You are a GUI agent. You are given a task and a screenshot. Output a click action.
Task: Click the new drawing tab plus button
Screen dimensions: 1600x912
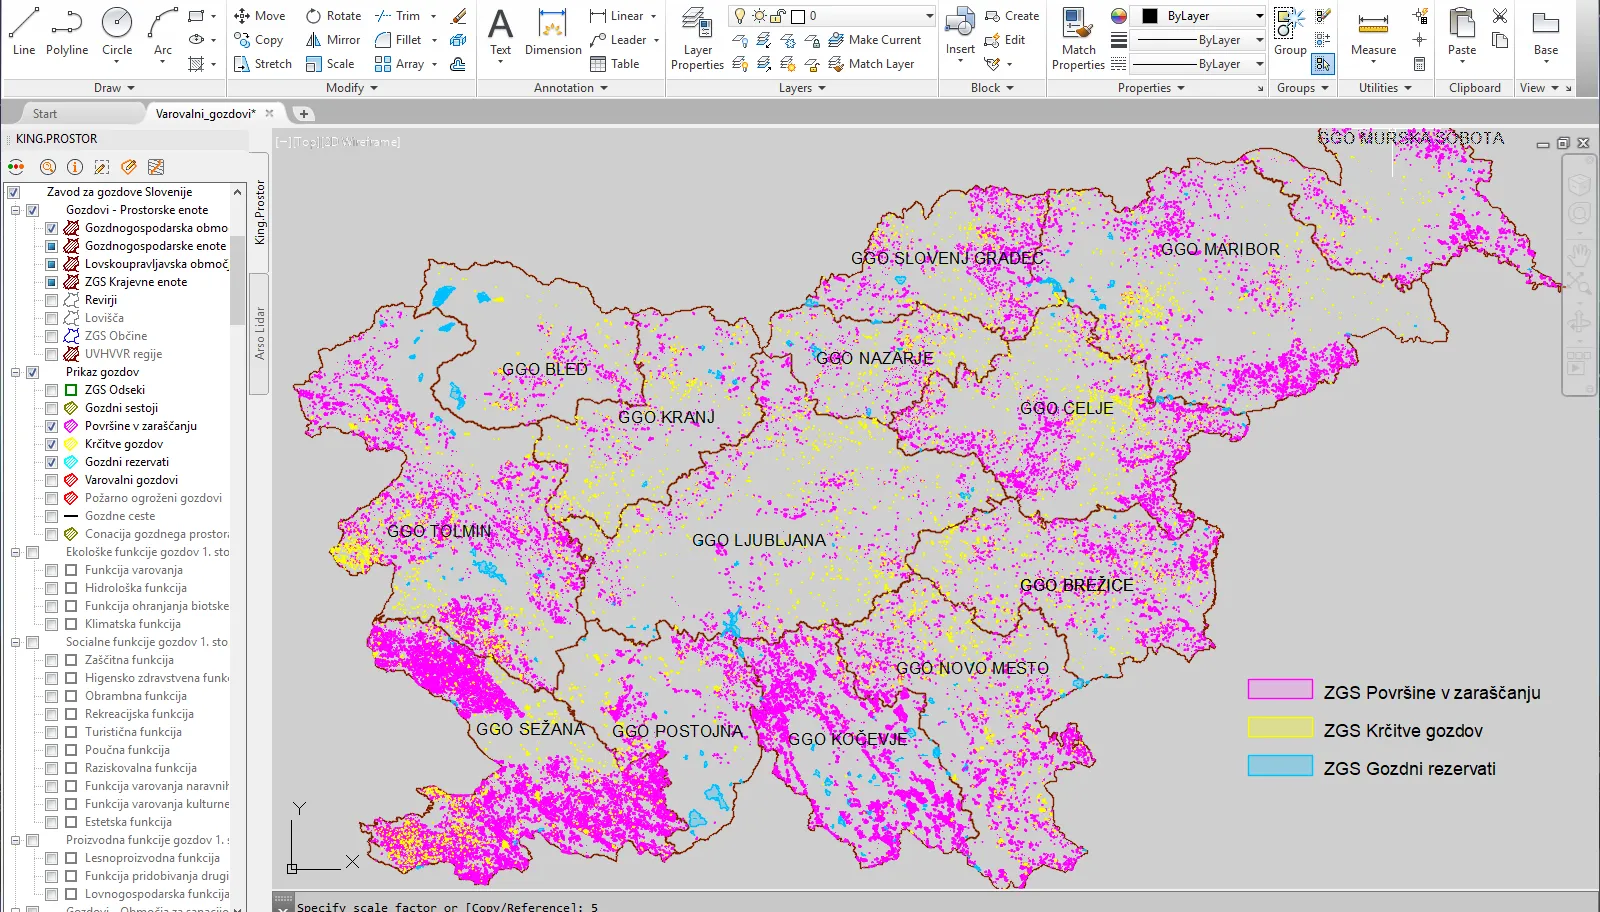coord(303,114)
